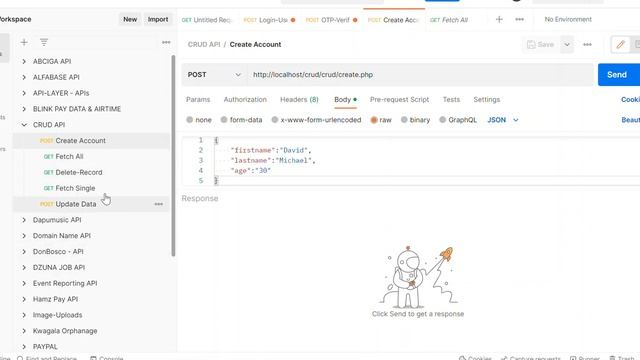Viewport: 640px width, 360px height.
Task: Open the Tests tab
Action: click(x=451, y=100)
